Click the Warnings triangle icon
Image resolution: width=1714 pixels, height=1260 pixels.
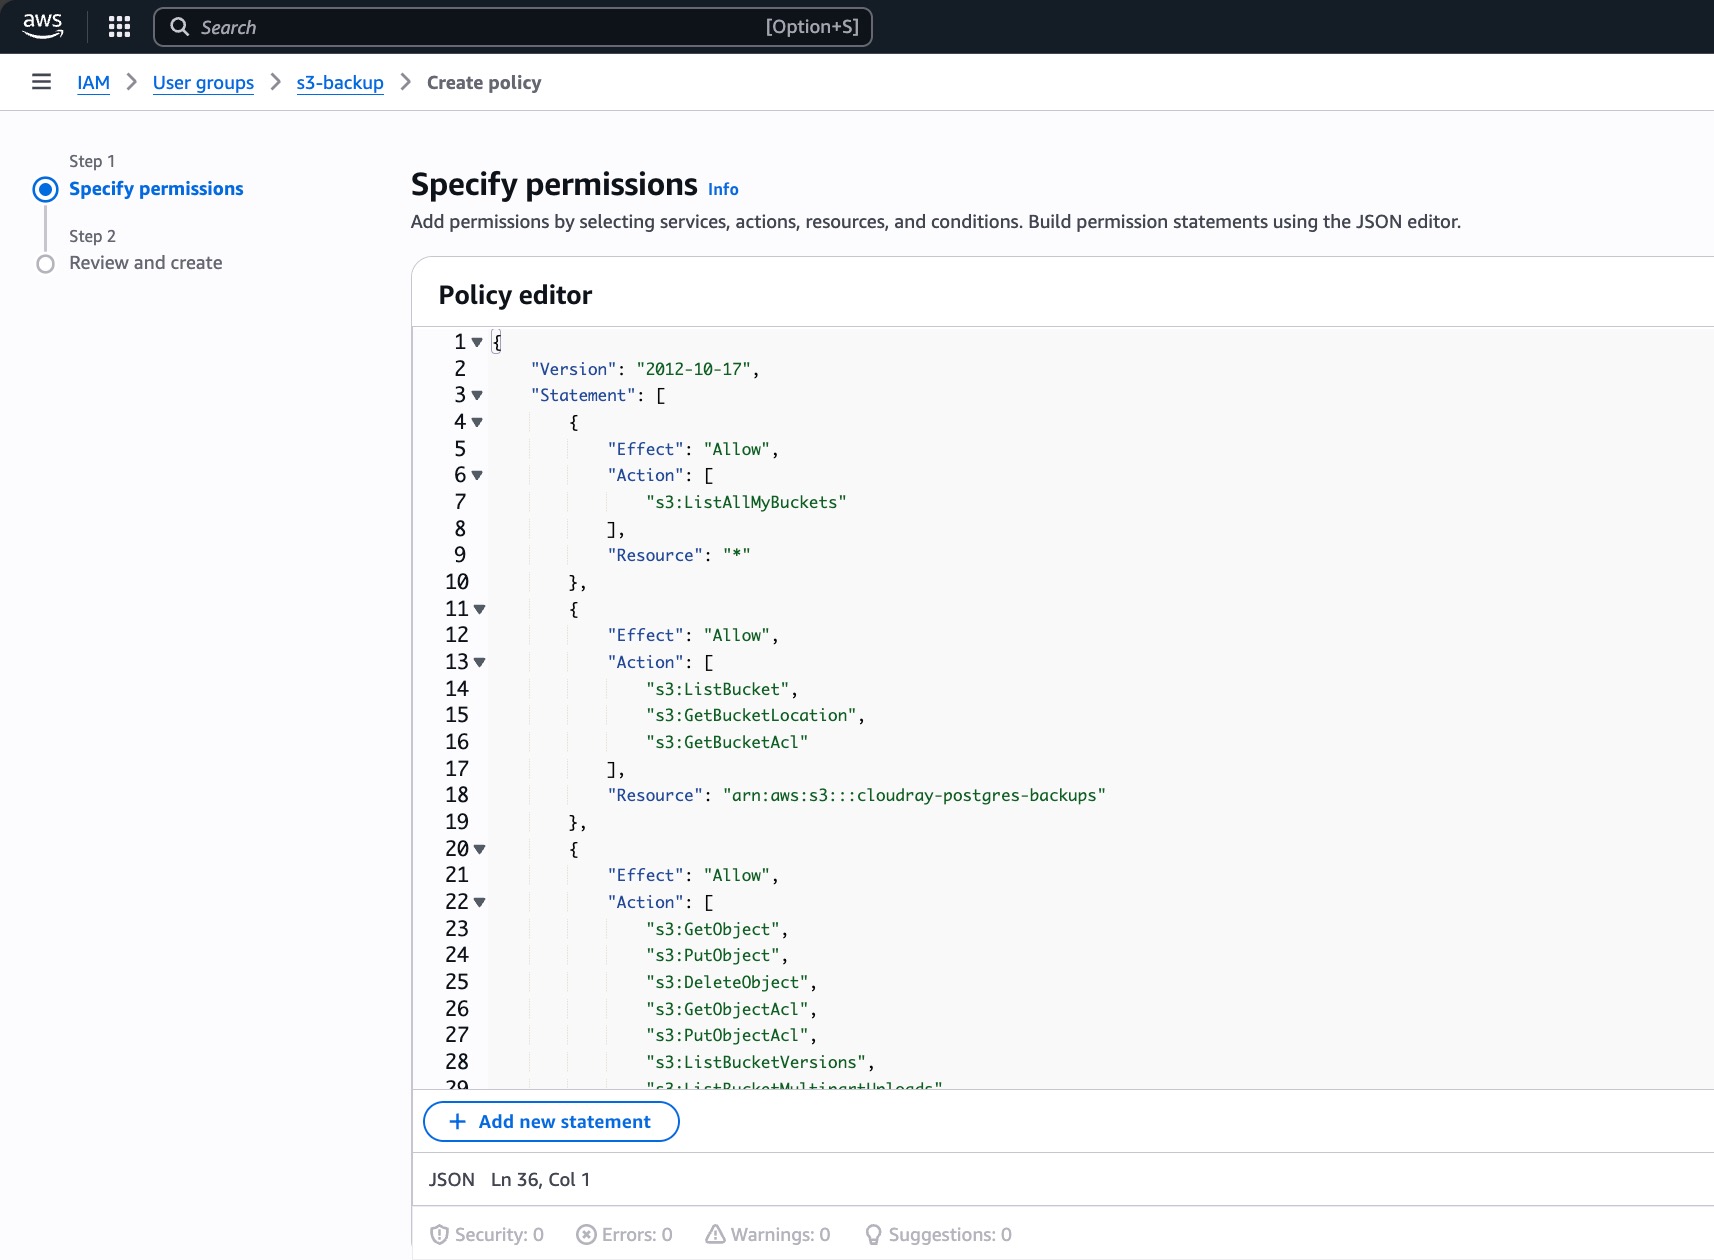click(716, 1234)
